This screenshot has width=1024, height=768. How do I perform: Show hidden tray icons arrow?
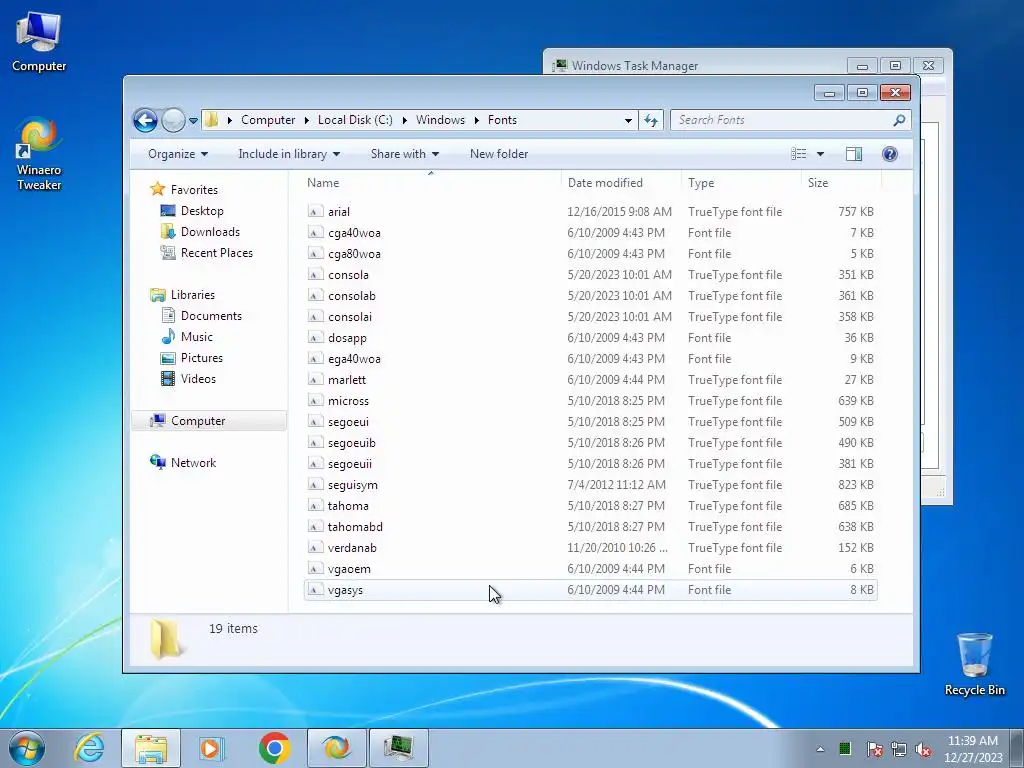point(820,749)
